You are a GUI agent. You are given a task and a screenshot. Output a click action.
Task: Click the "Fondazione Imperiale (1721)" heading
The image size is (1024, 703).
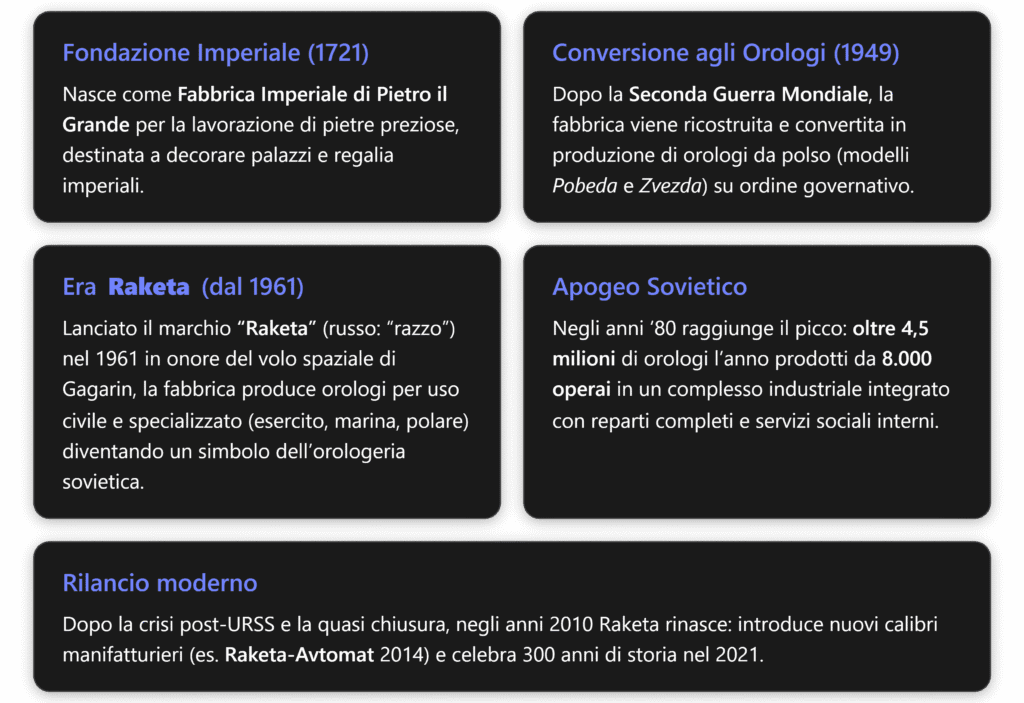click(x=215, y=53)
